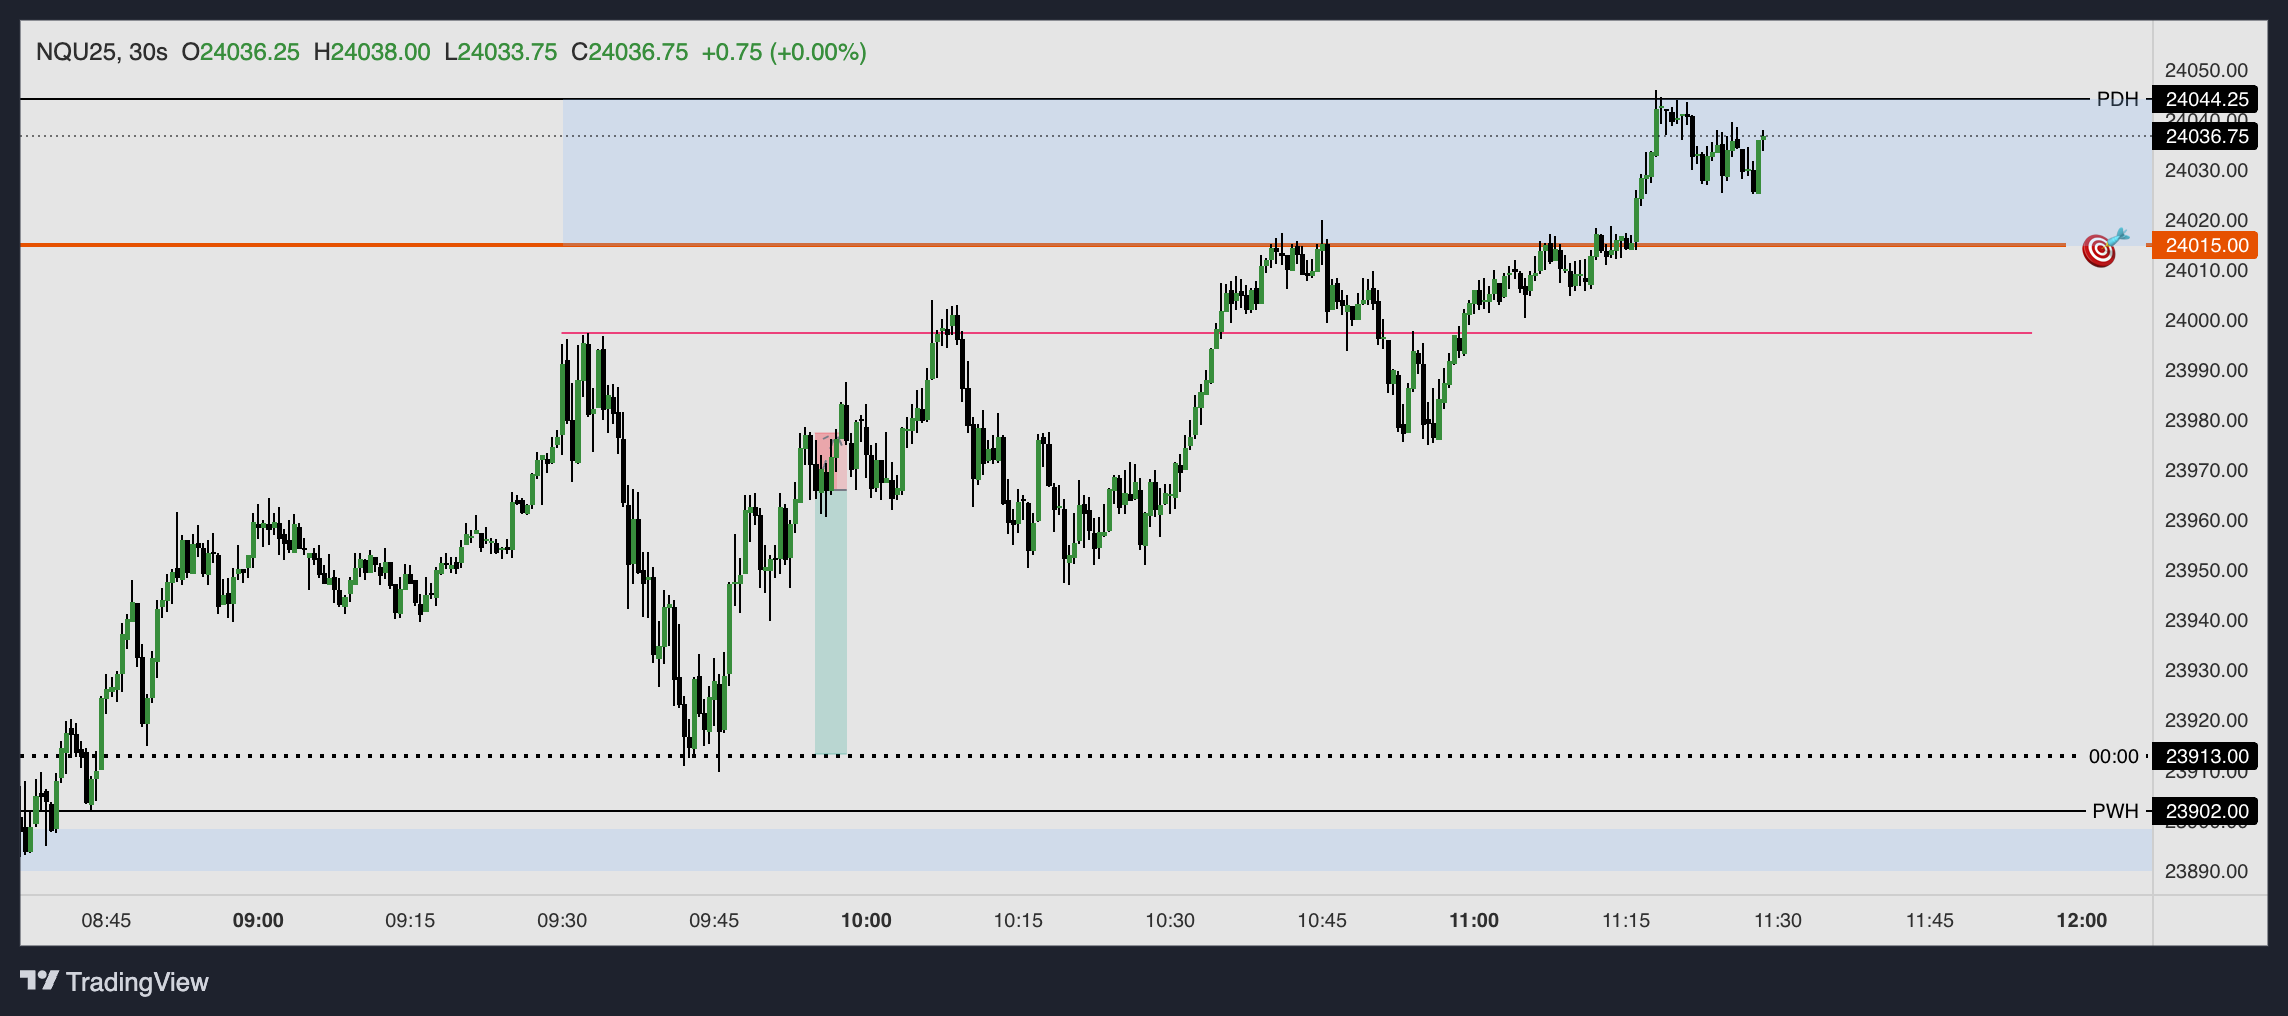Click the close value C24036.75 in legend

630,52
